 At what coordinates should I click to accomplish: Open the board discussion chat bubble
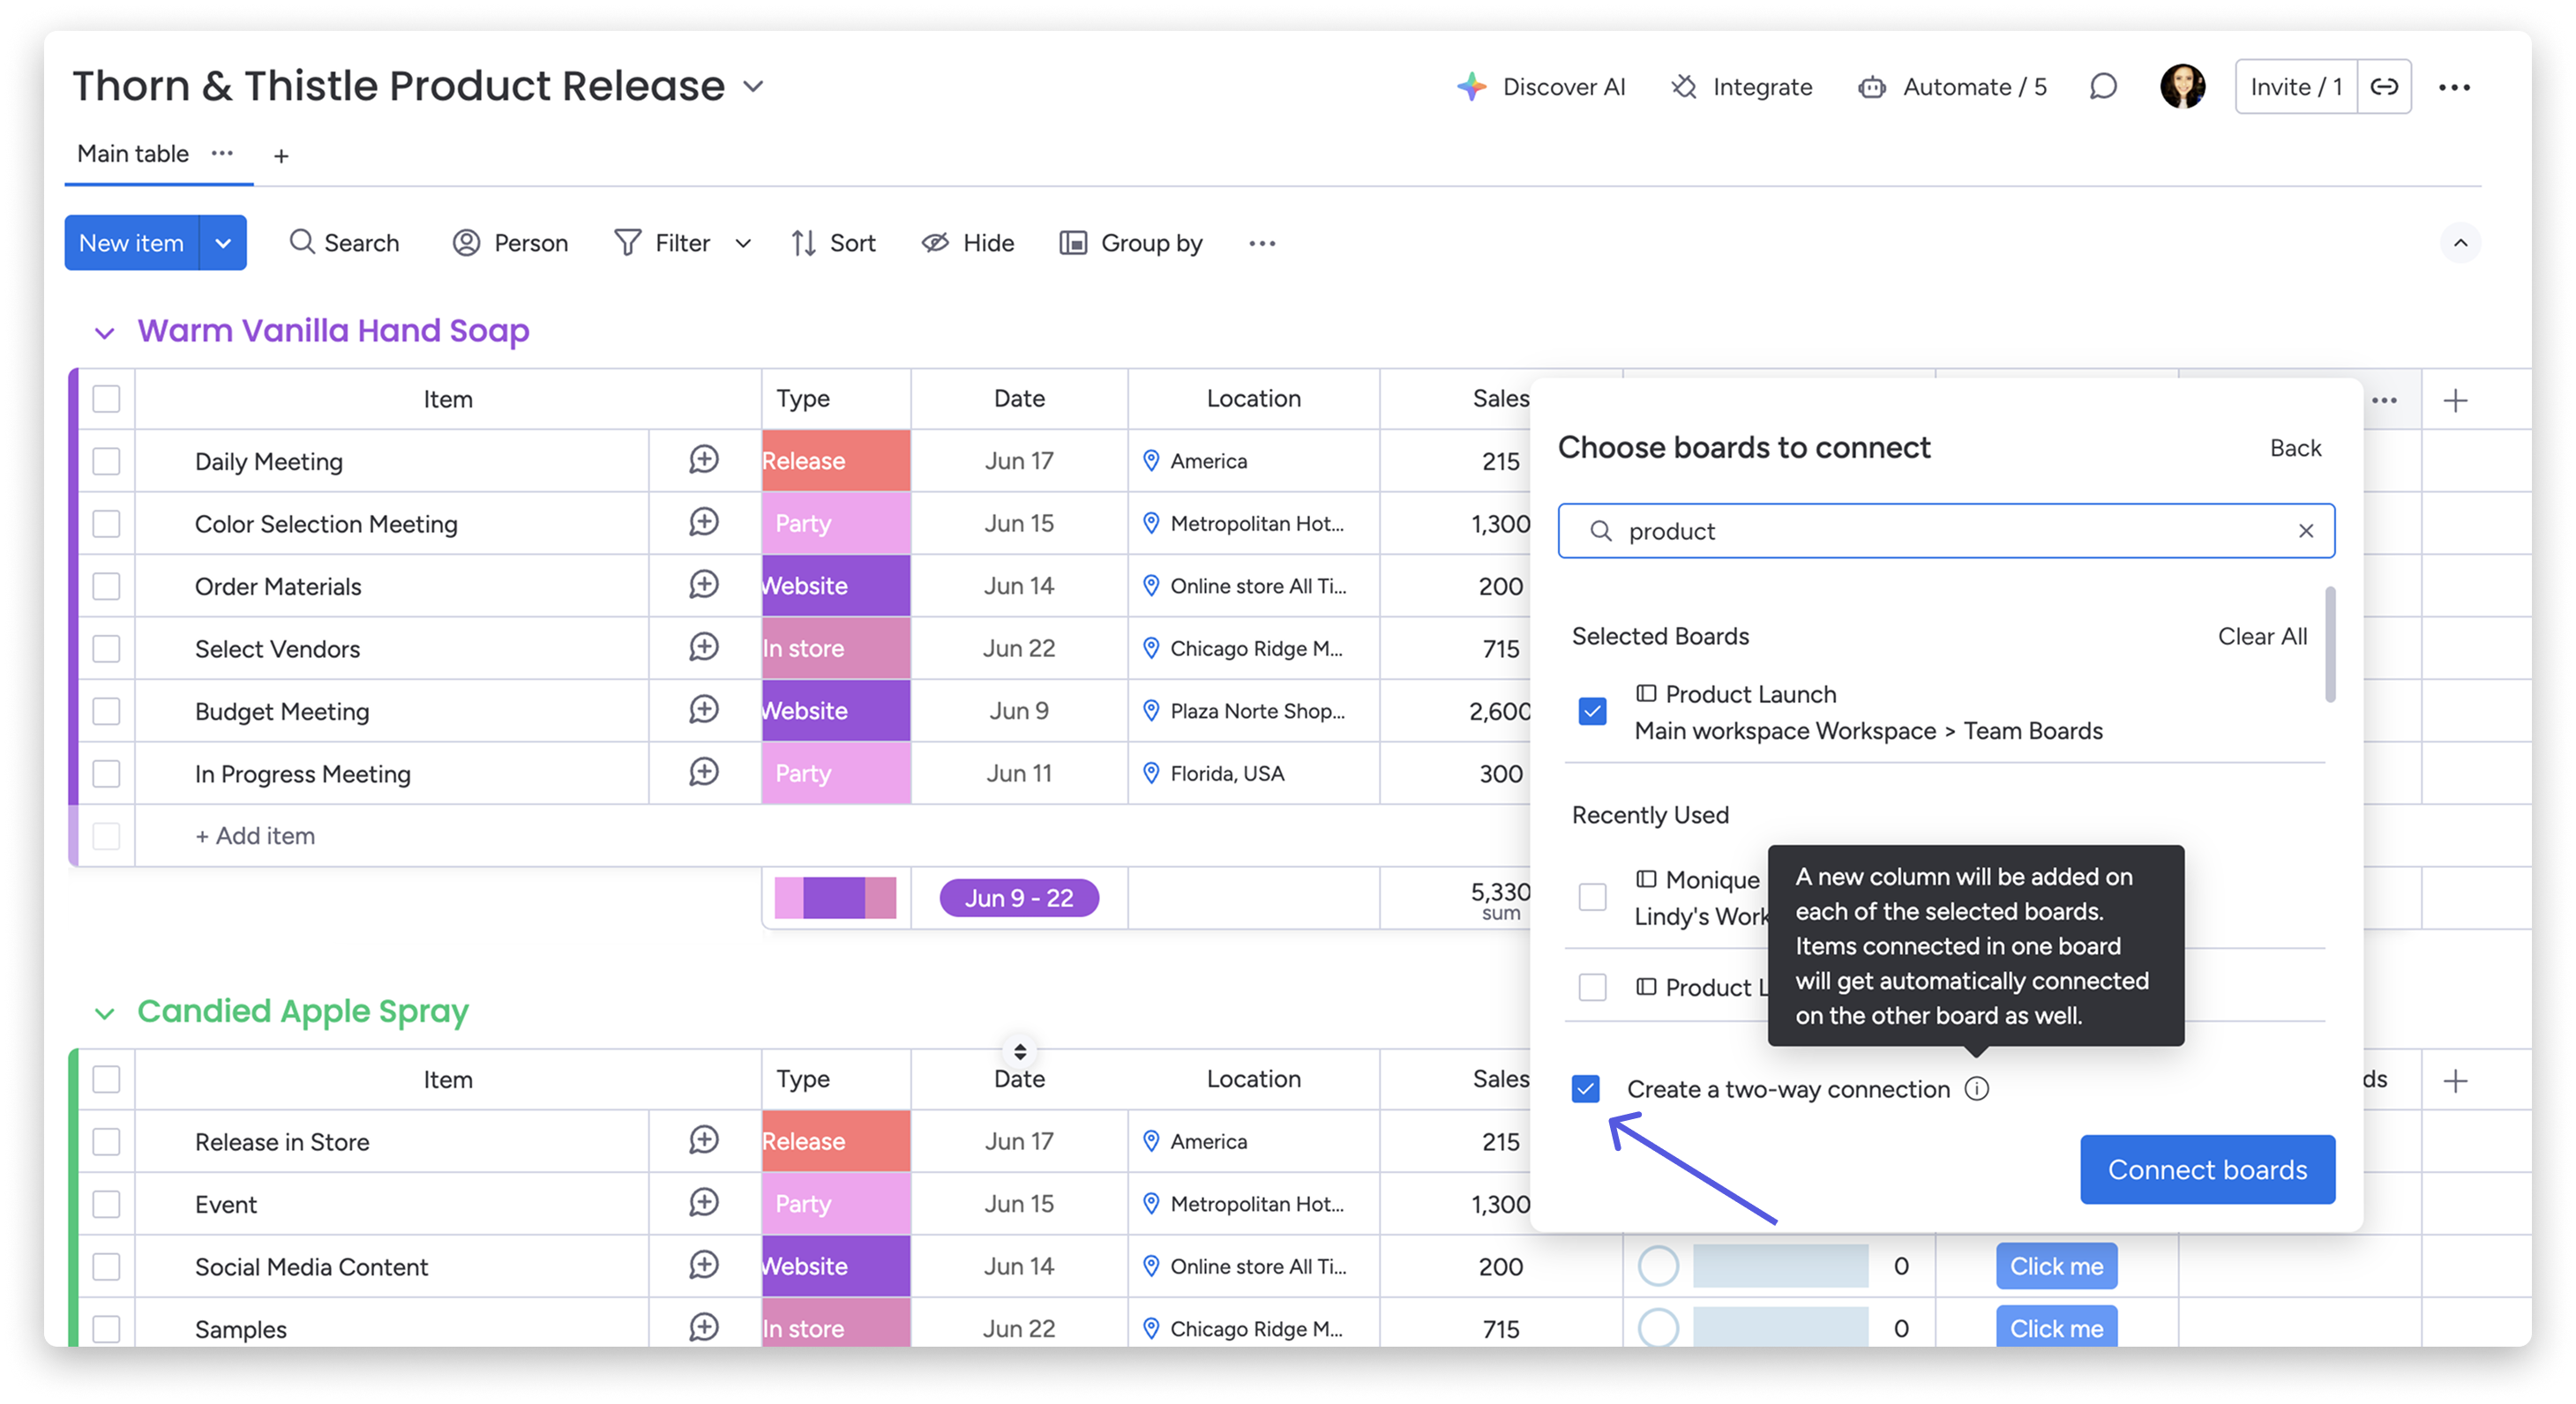tap(2103, 87)
